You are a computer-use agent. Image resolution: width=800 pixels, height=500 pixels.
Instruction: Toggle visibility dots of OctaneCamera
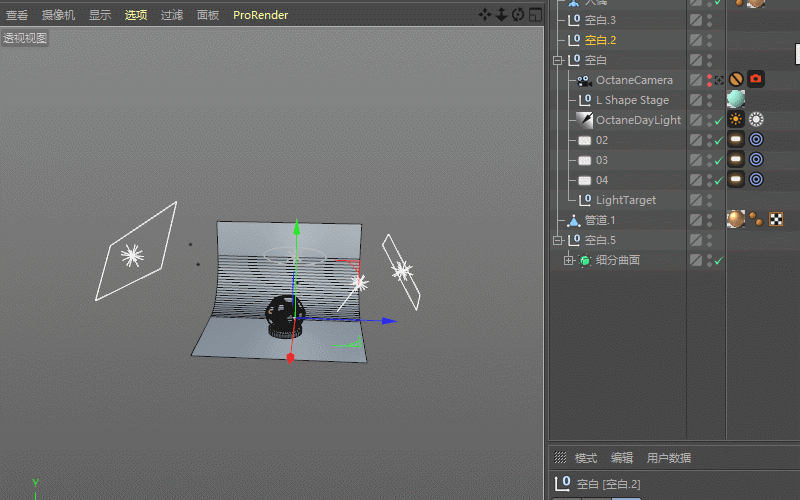709,80
